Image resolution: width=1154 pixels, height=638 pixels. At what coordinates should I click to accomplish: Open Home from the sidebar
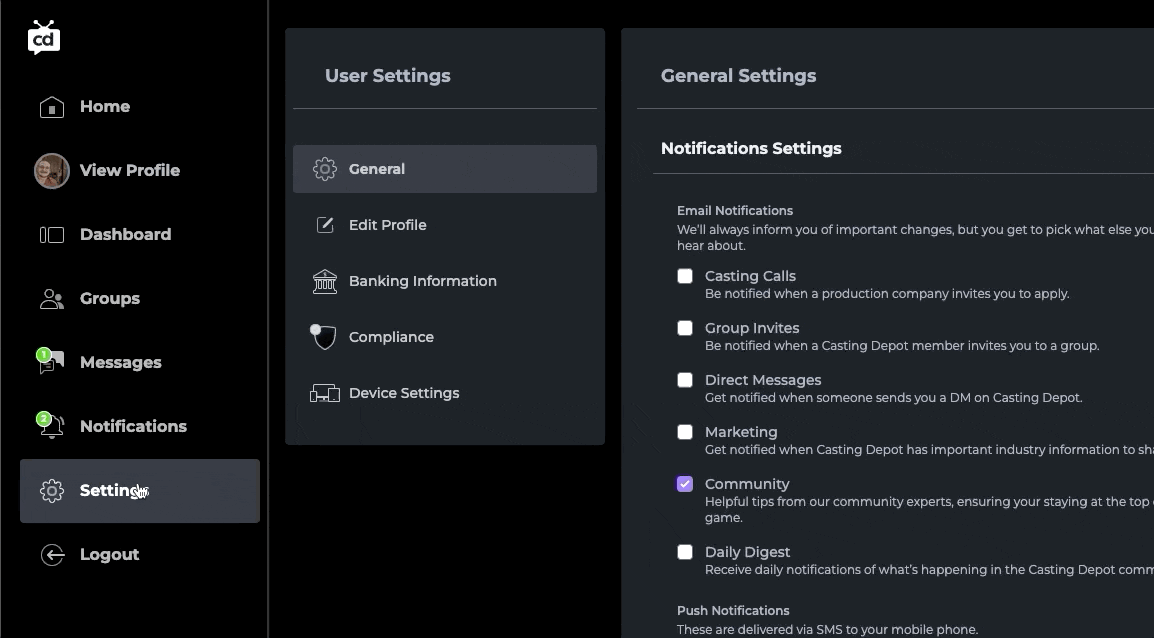[104, 106]
